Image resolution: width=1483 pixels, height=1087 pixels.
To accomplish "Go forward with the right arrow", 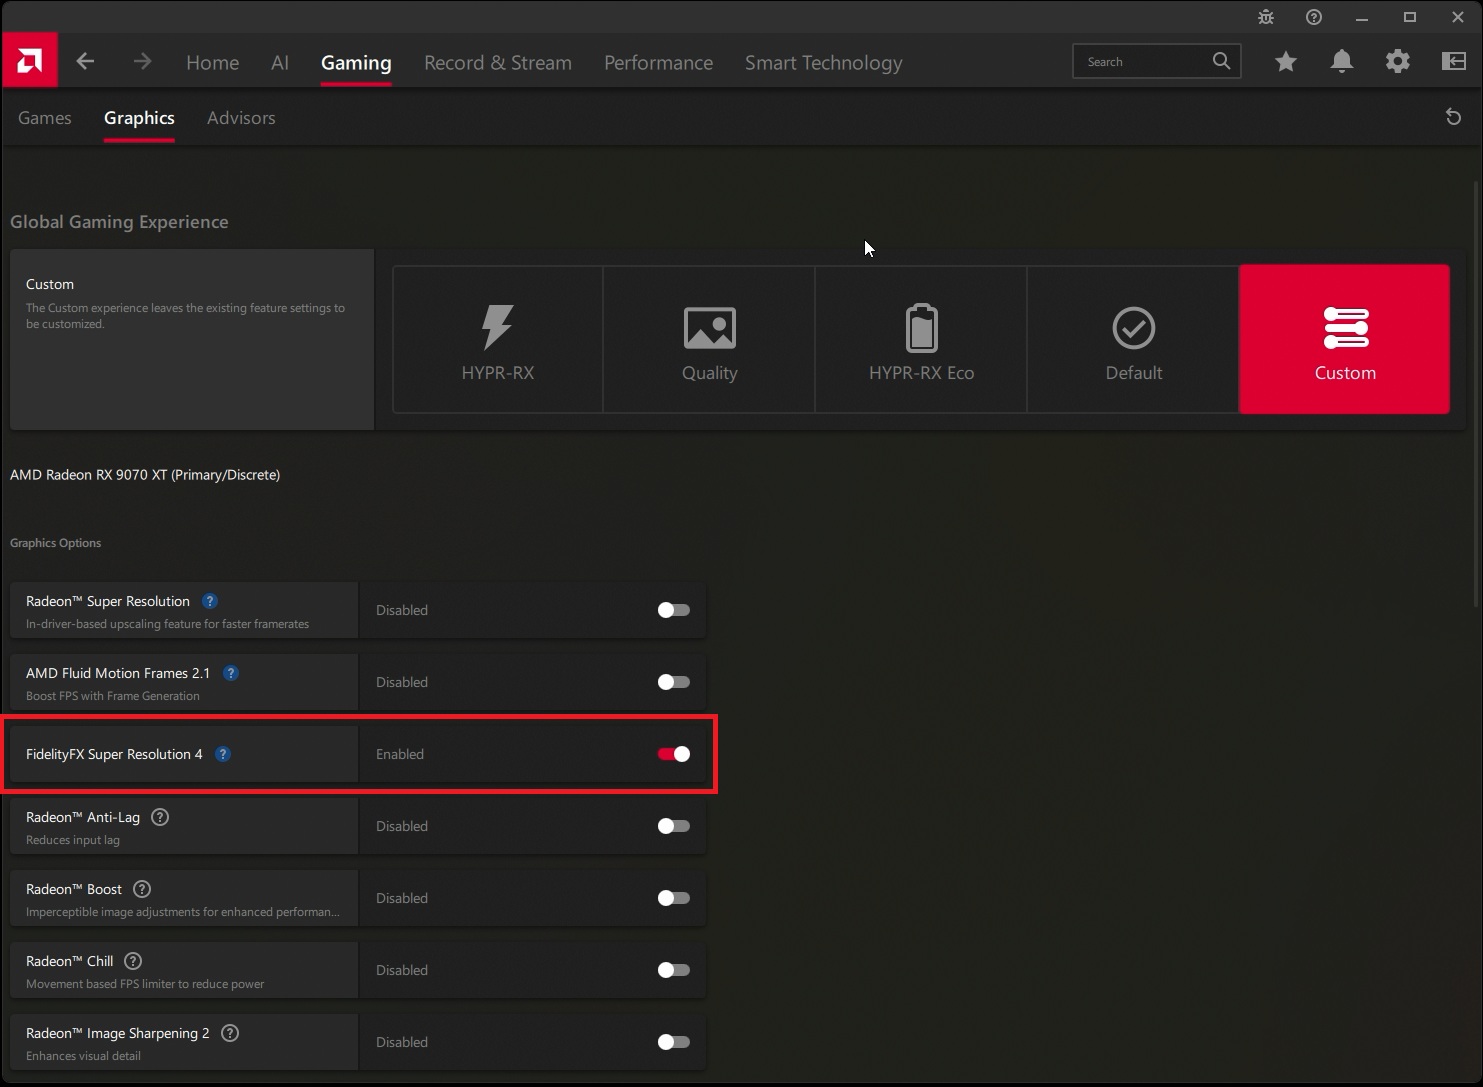I will 142,61.
